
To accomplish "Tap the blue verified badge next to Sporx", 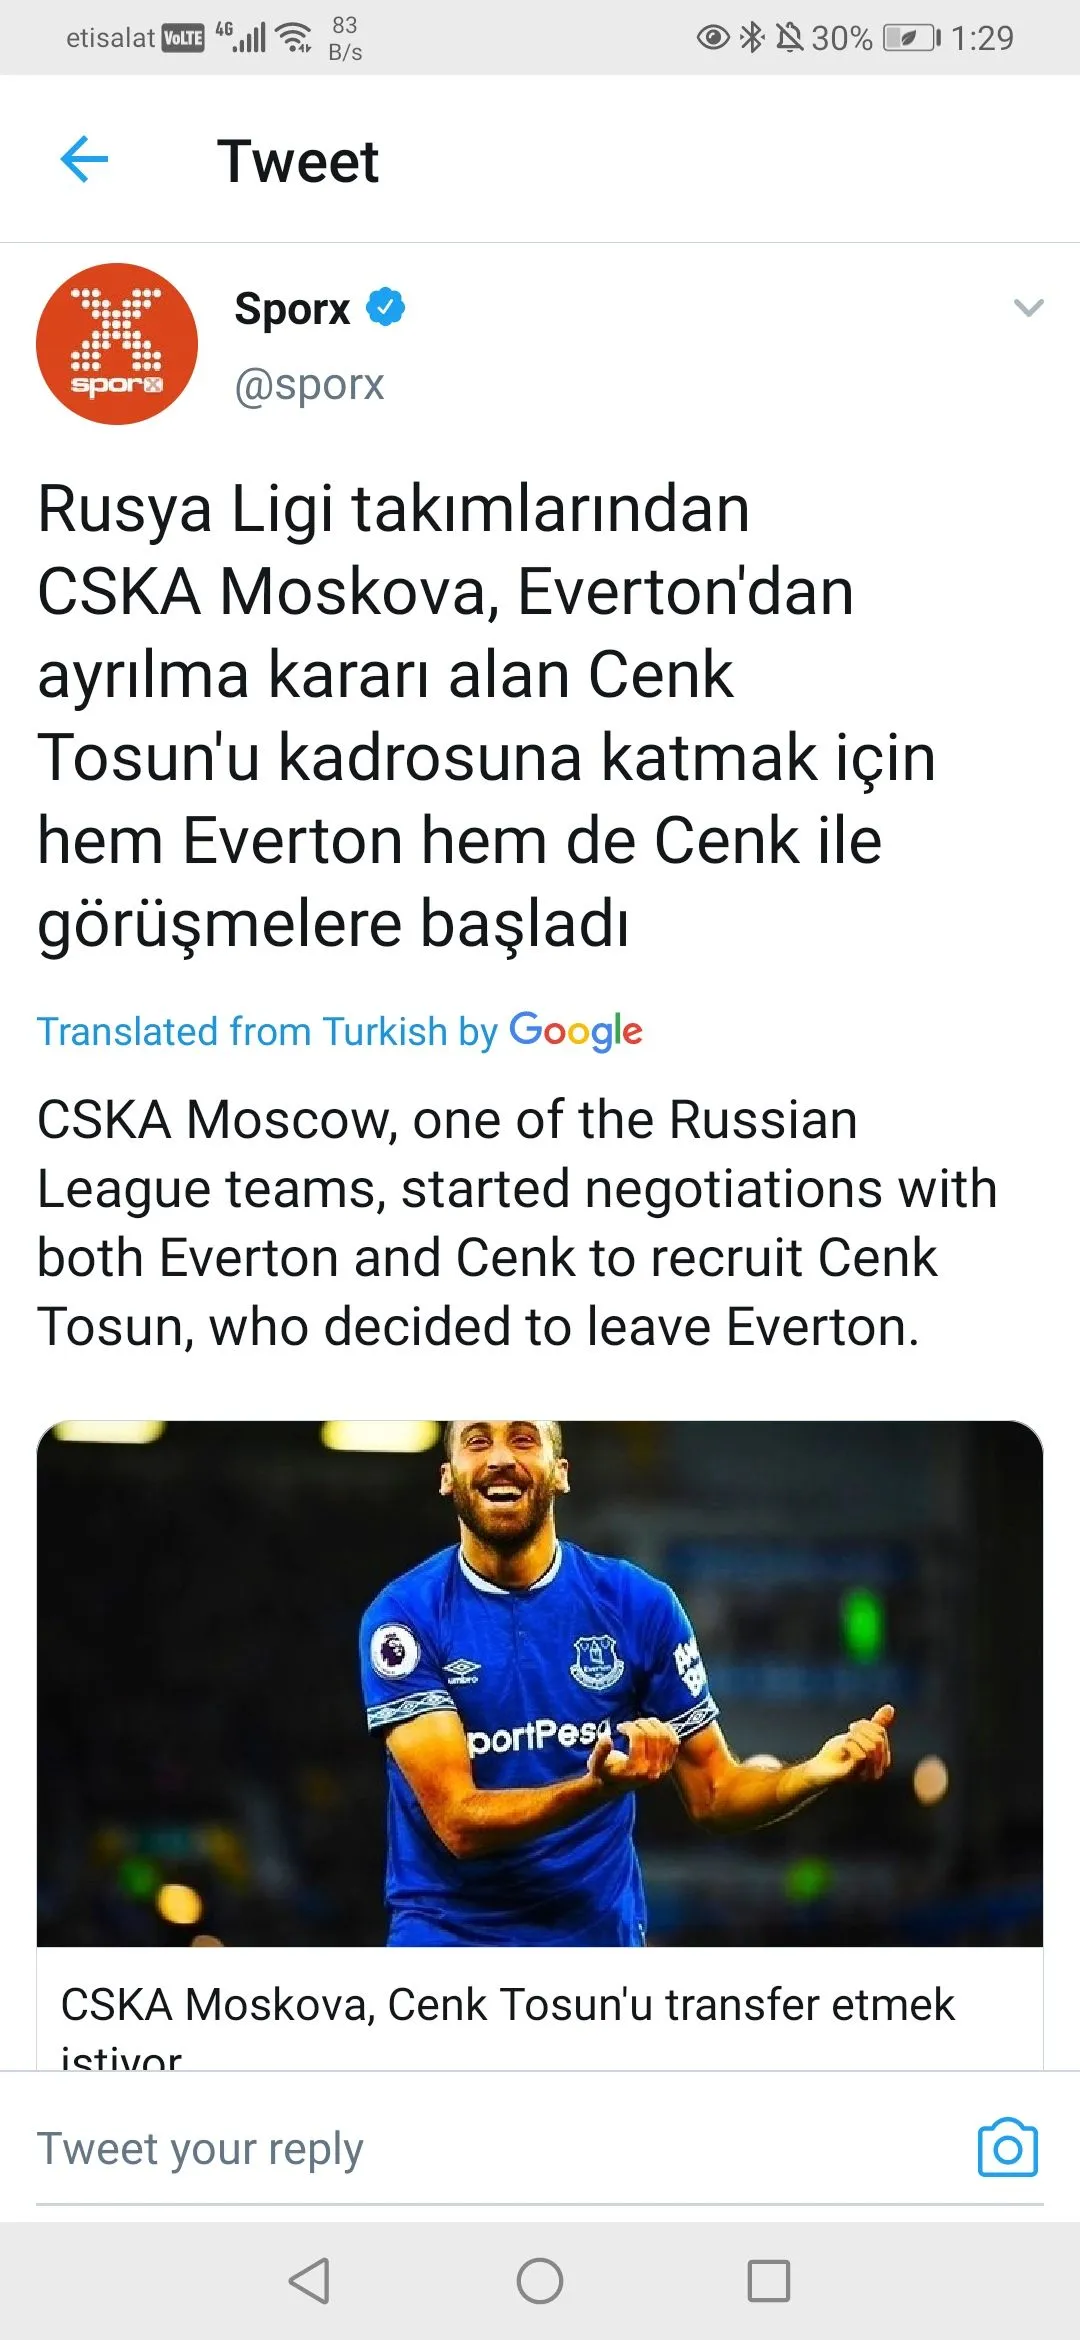I will click(386, 307).
